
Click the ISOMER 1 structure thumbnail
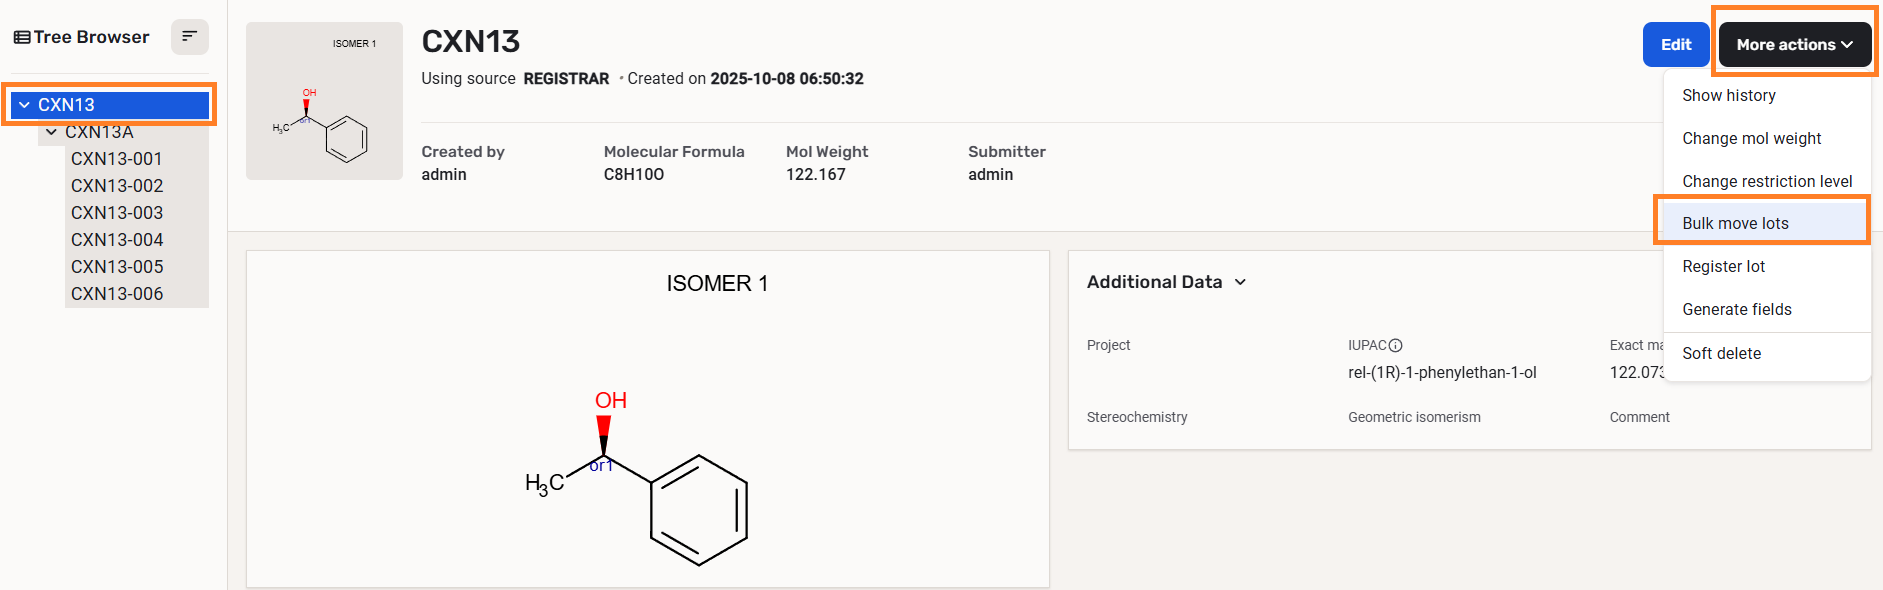point(324,101)
